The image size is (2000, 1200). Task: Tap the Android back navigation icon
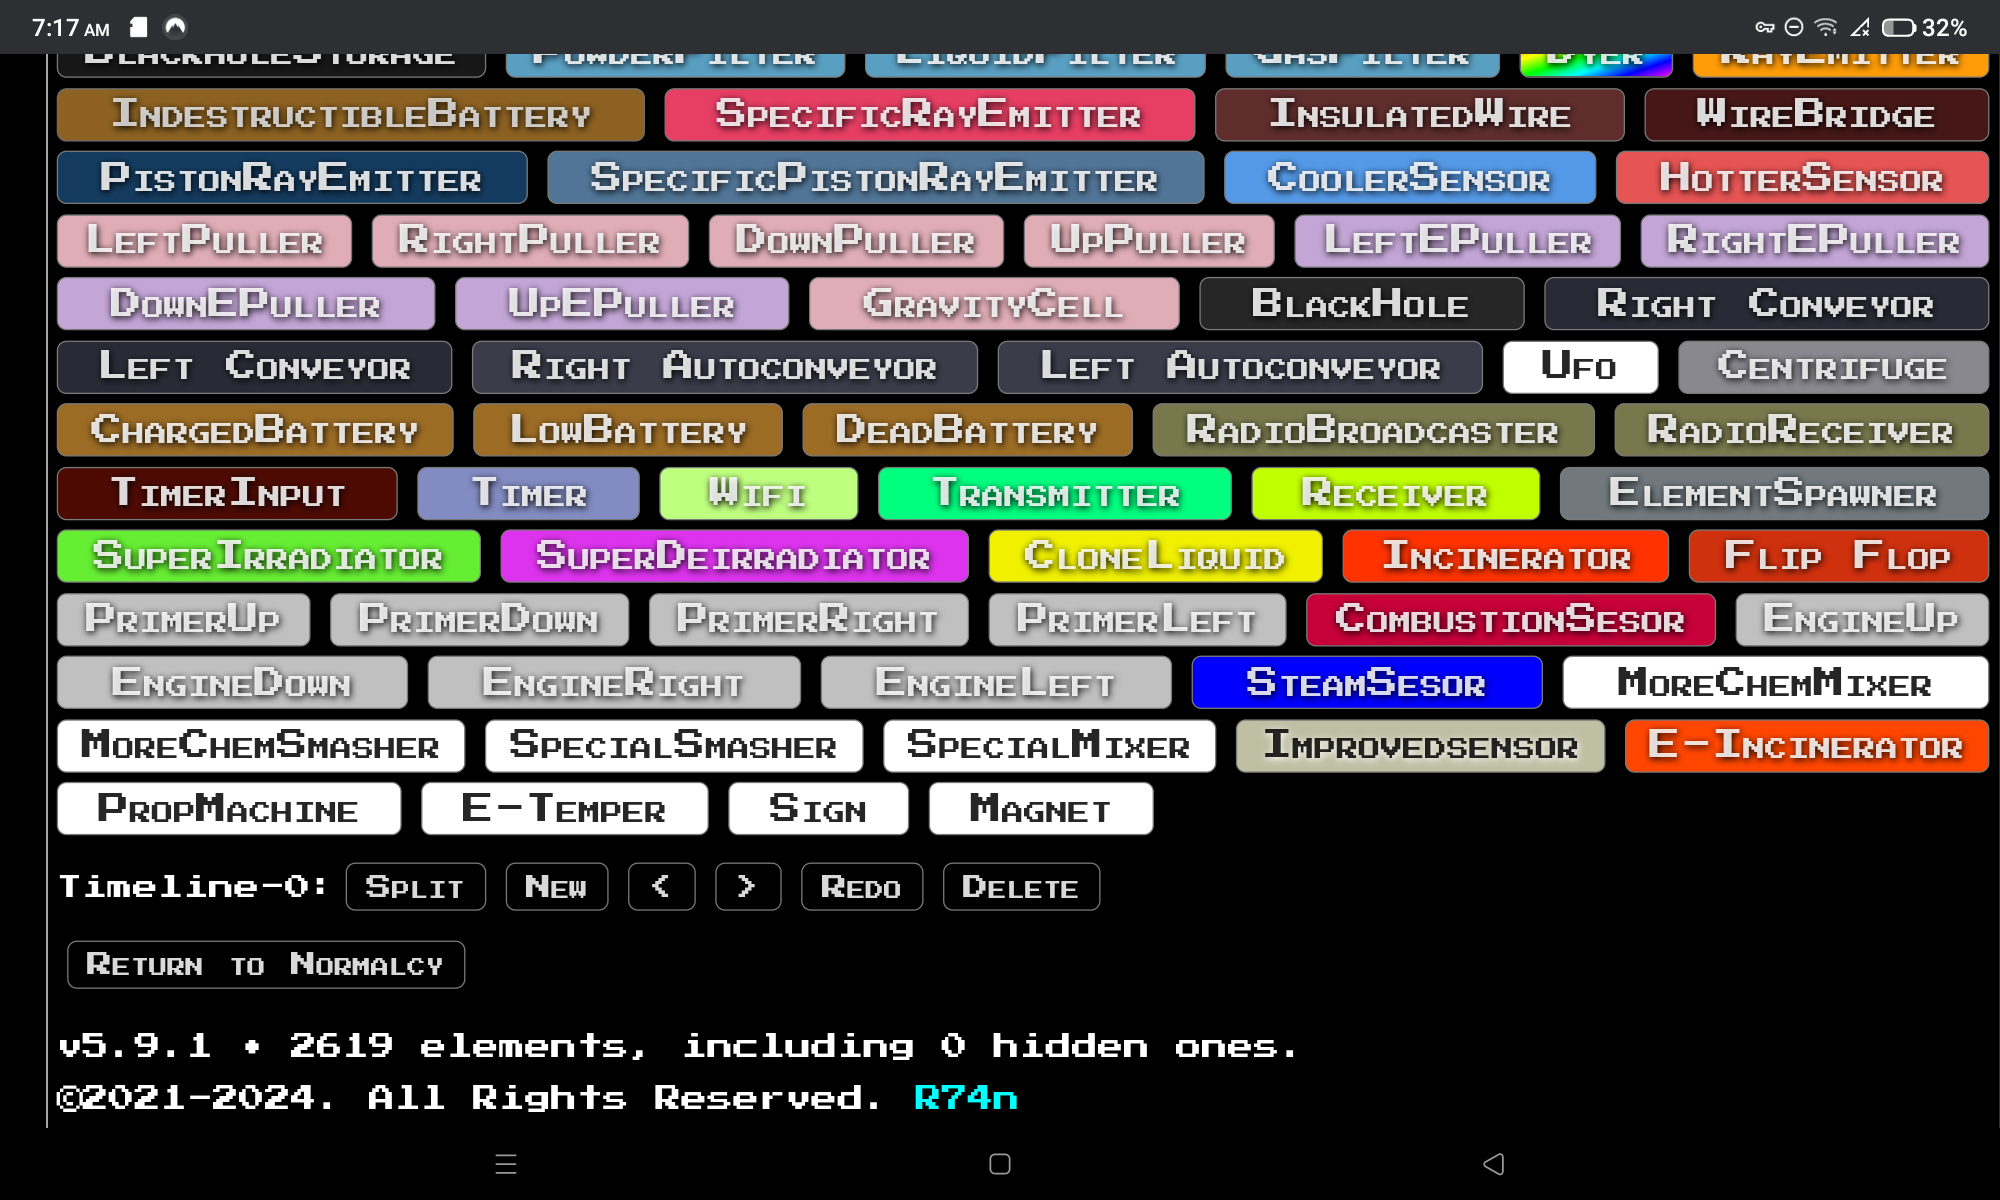(x=1493, y=1164)
